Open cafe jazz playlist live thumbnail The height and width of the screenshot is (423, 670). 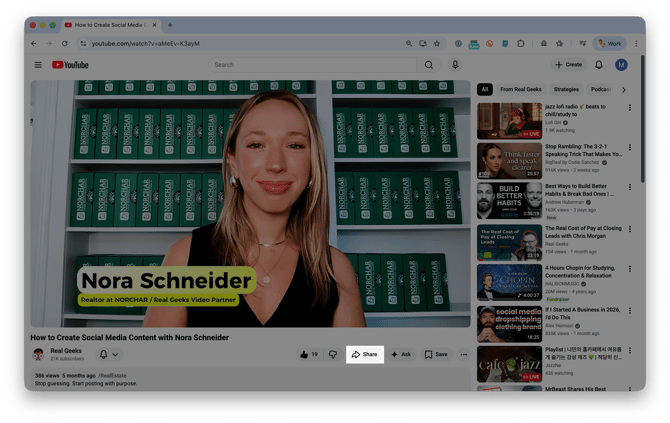pos(509,364)
